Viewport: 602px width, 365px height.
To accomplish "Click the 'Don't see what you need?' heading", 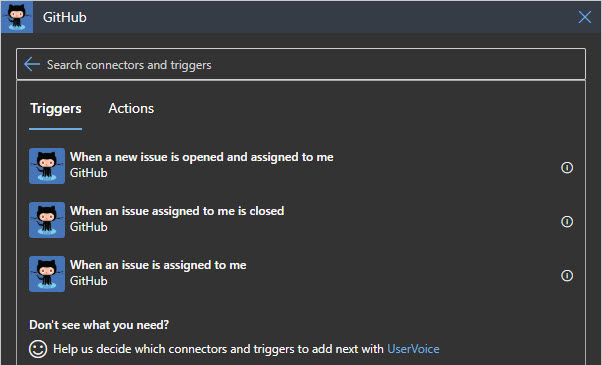I will click(x=99, y=325).
